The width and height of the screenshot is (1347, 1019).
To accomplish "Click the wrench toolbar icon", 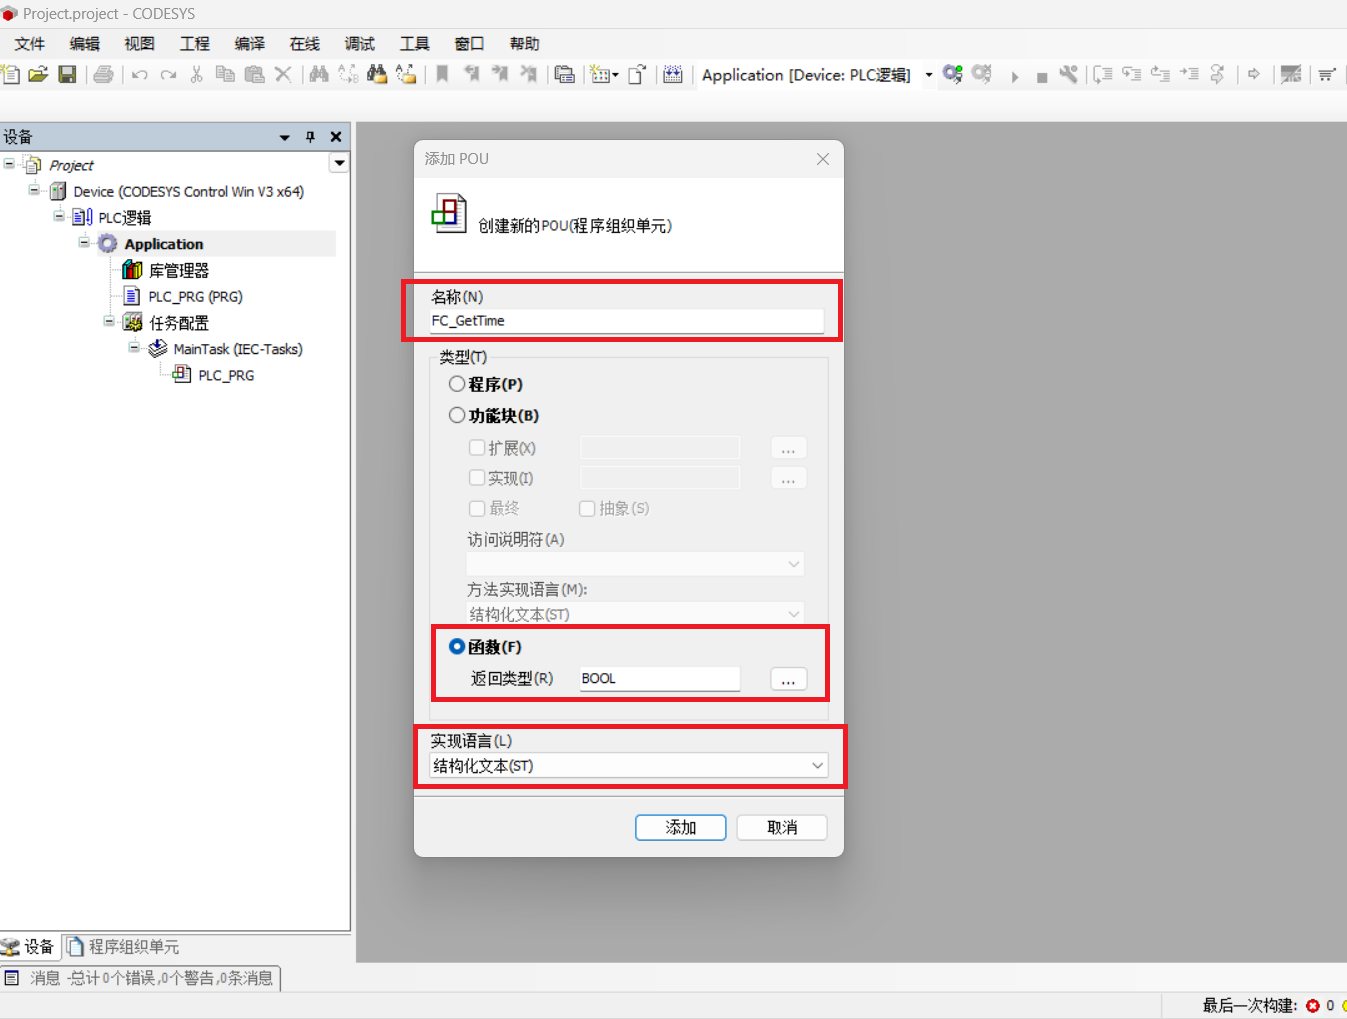I will [x=1069, y=74].
